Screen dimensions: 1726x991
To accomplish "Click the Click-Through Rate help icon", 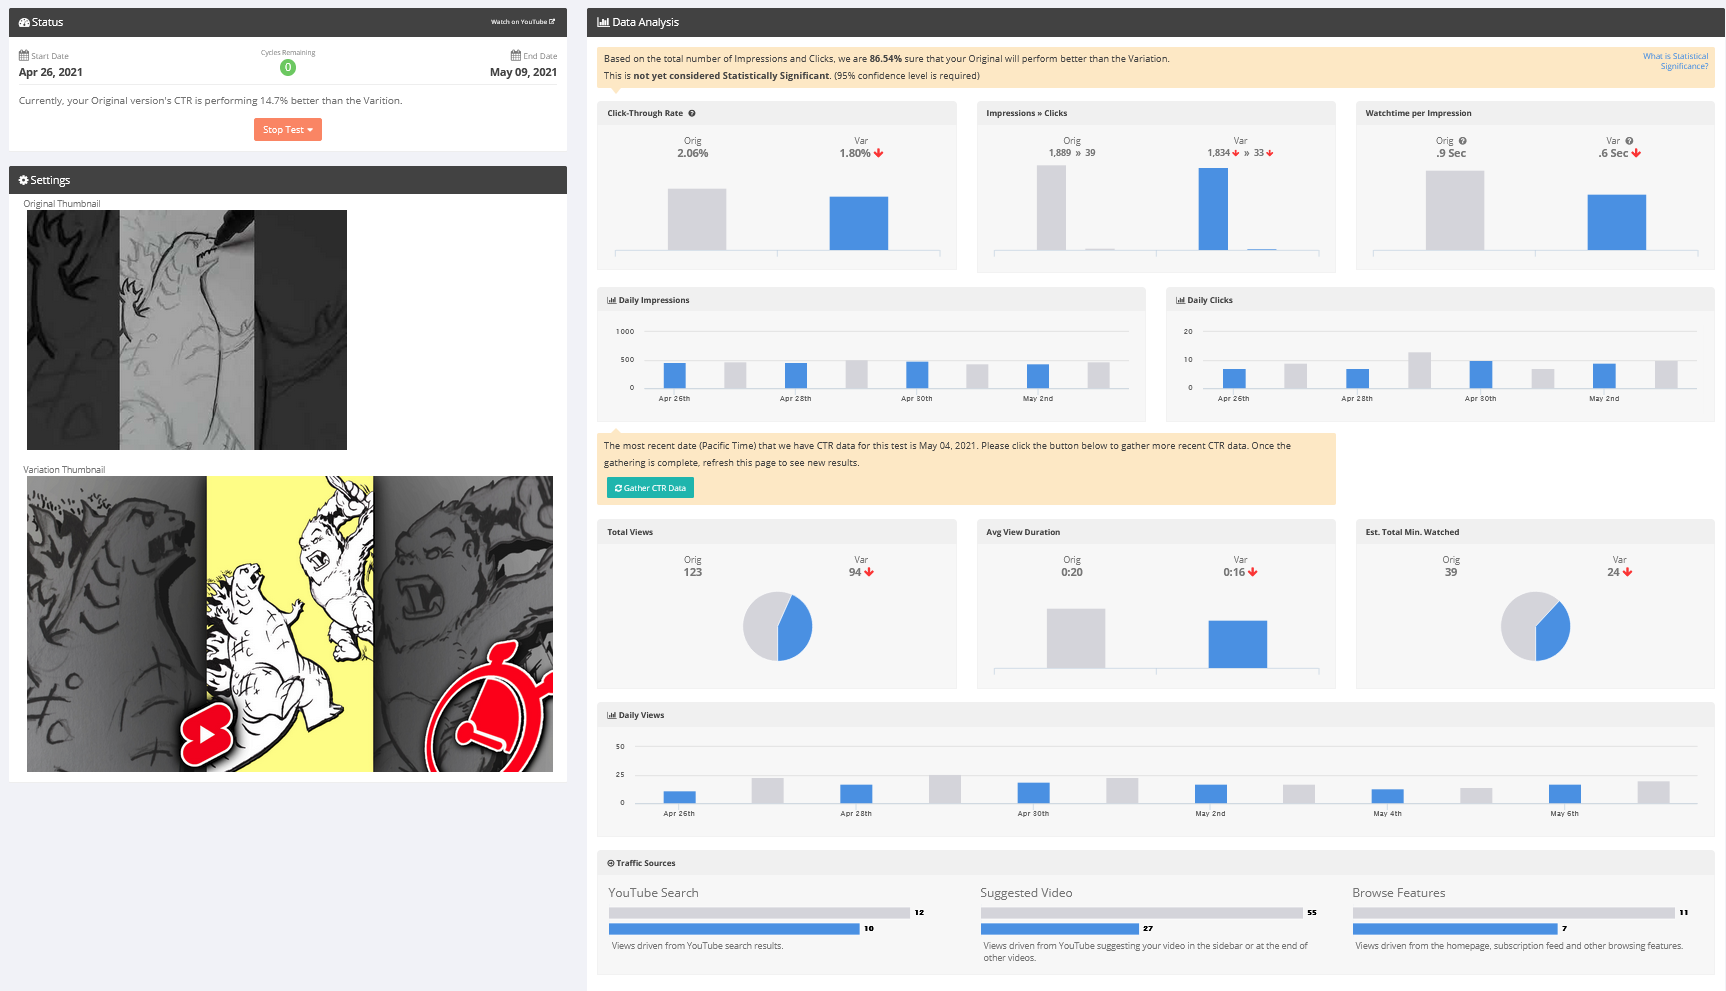I will click(692, 113).
